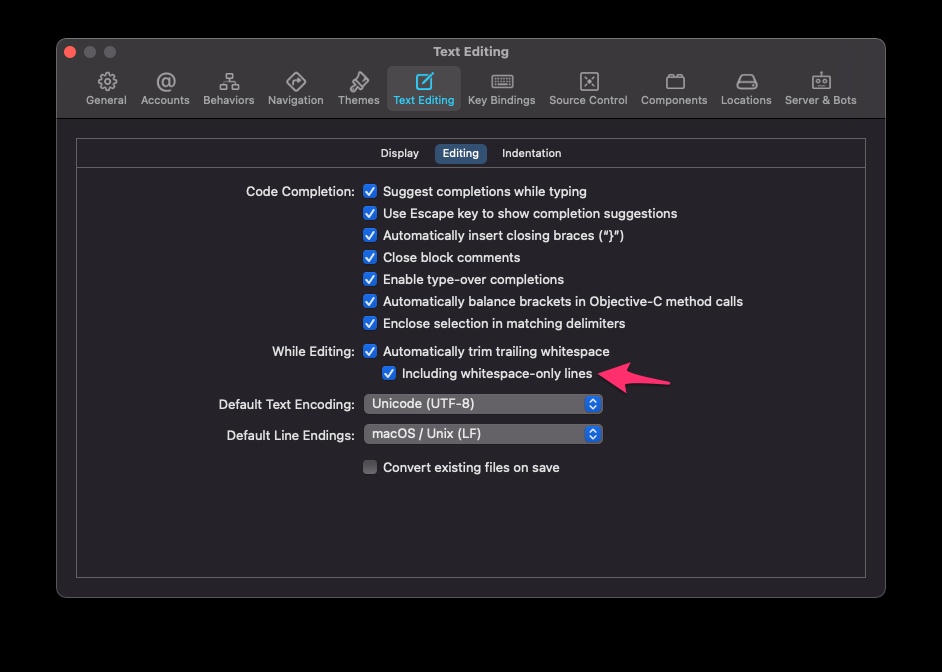This screenshot has width=942, height=672.
Task: Switch to the Indentation tab
Action: (532, 153)
